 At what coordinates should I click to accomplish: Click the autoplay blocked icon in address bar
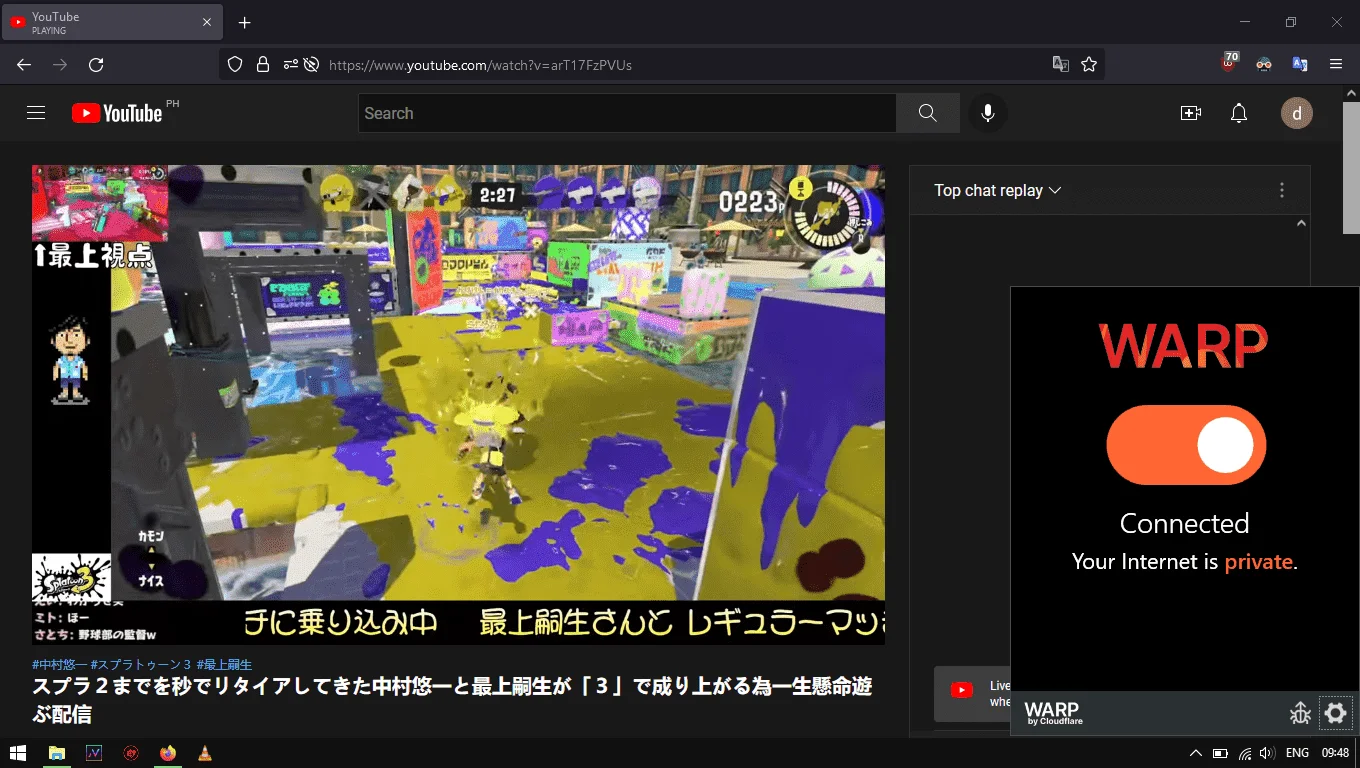pyautogui.click(x=311, y=65)
